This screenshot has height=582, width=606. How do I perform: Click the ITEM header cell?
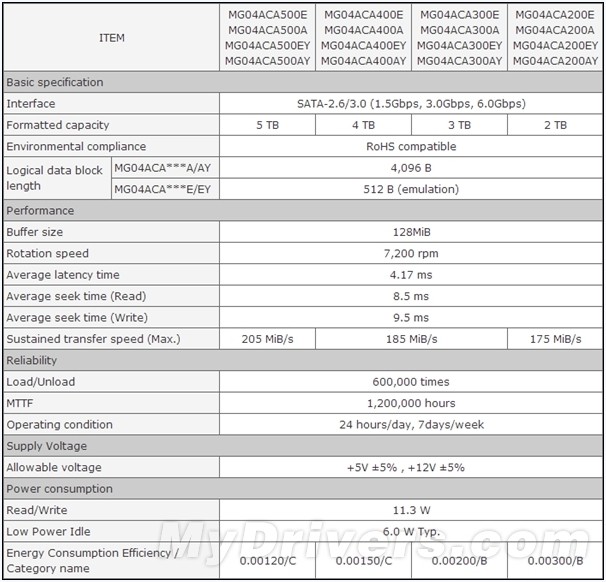click(111, 37)
